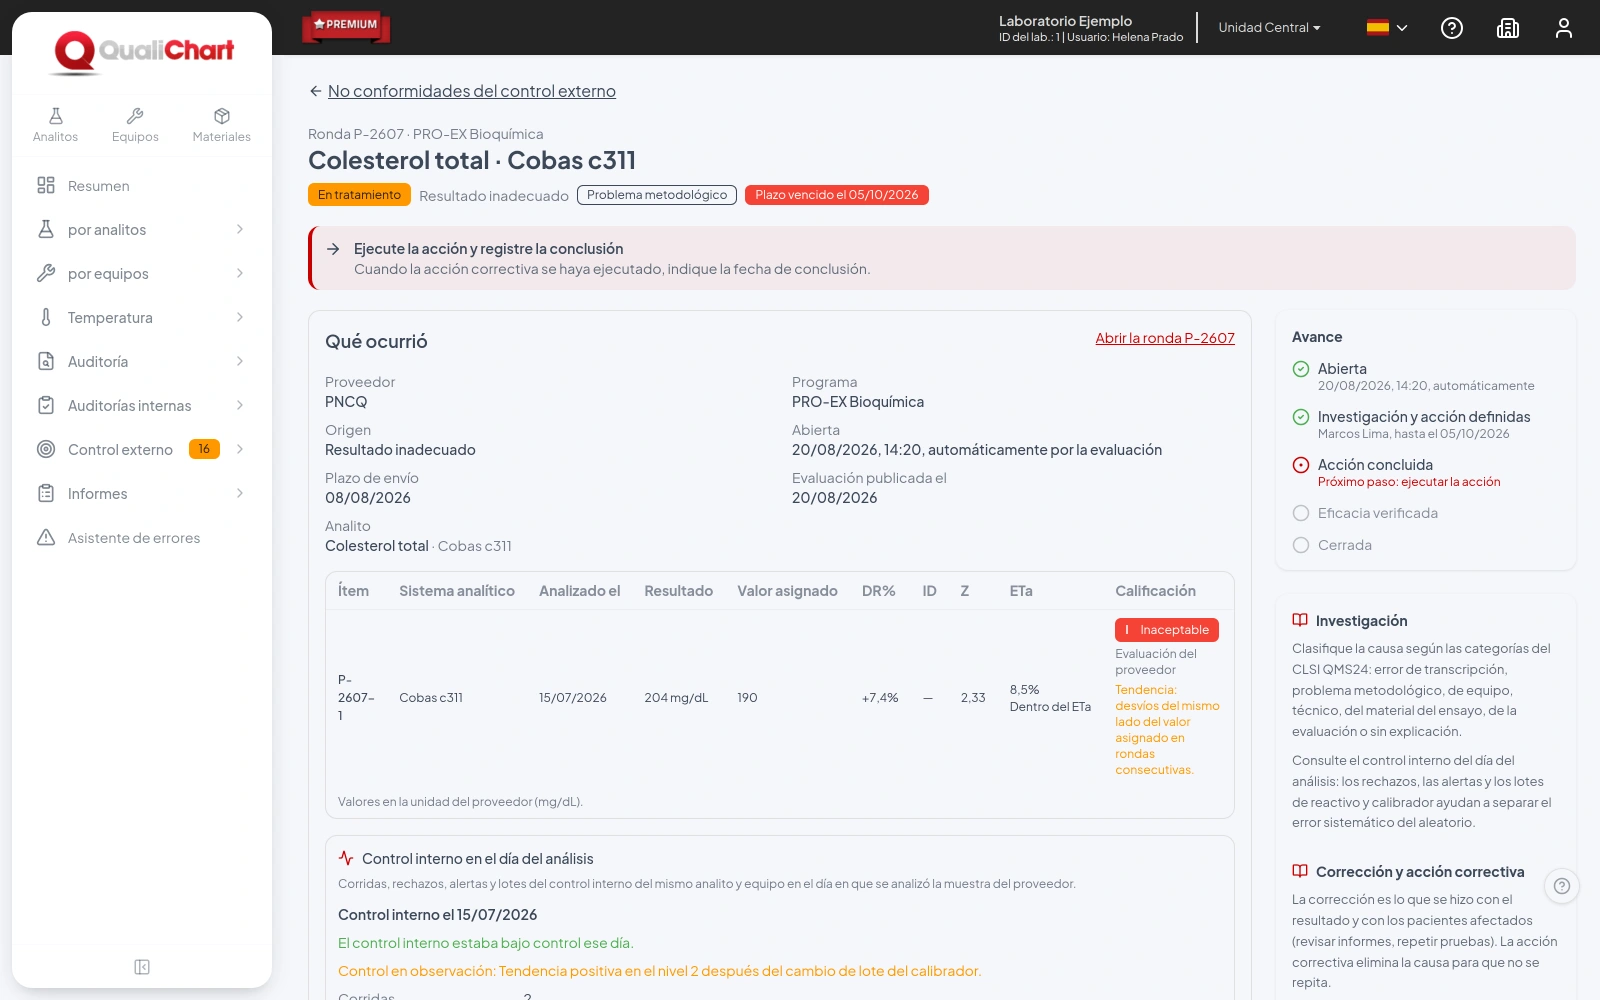1600x1000 pixels.
Task: Open the Equipos wrench icon
Action: click(x=135, y=116)
